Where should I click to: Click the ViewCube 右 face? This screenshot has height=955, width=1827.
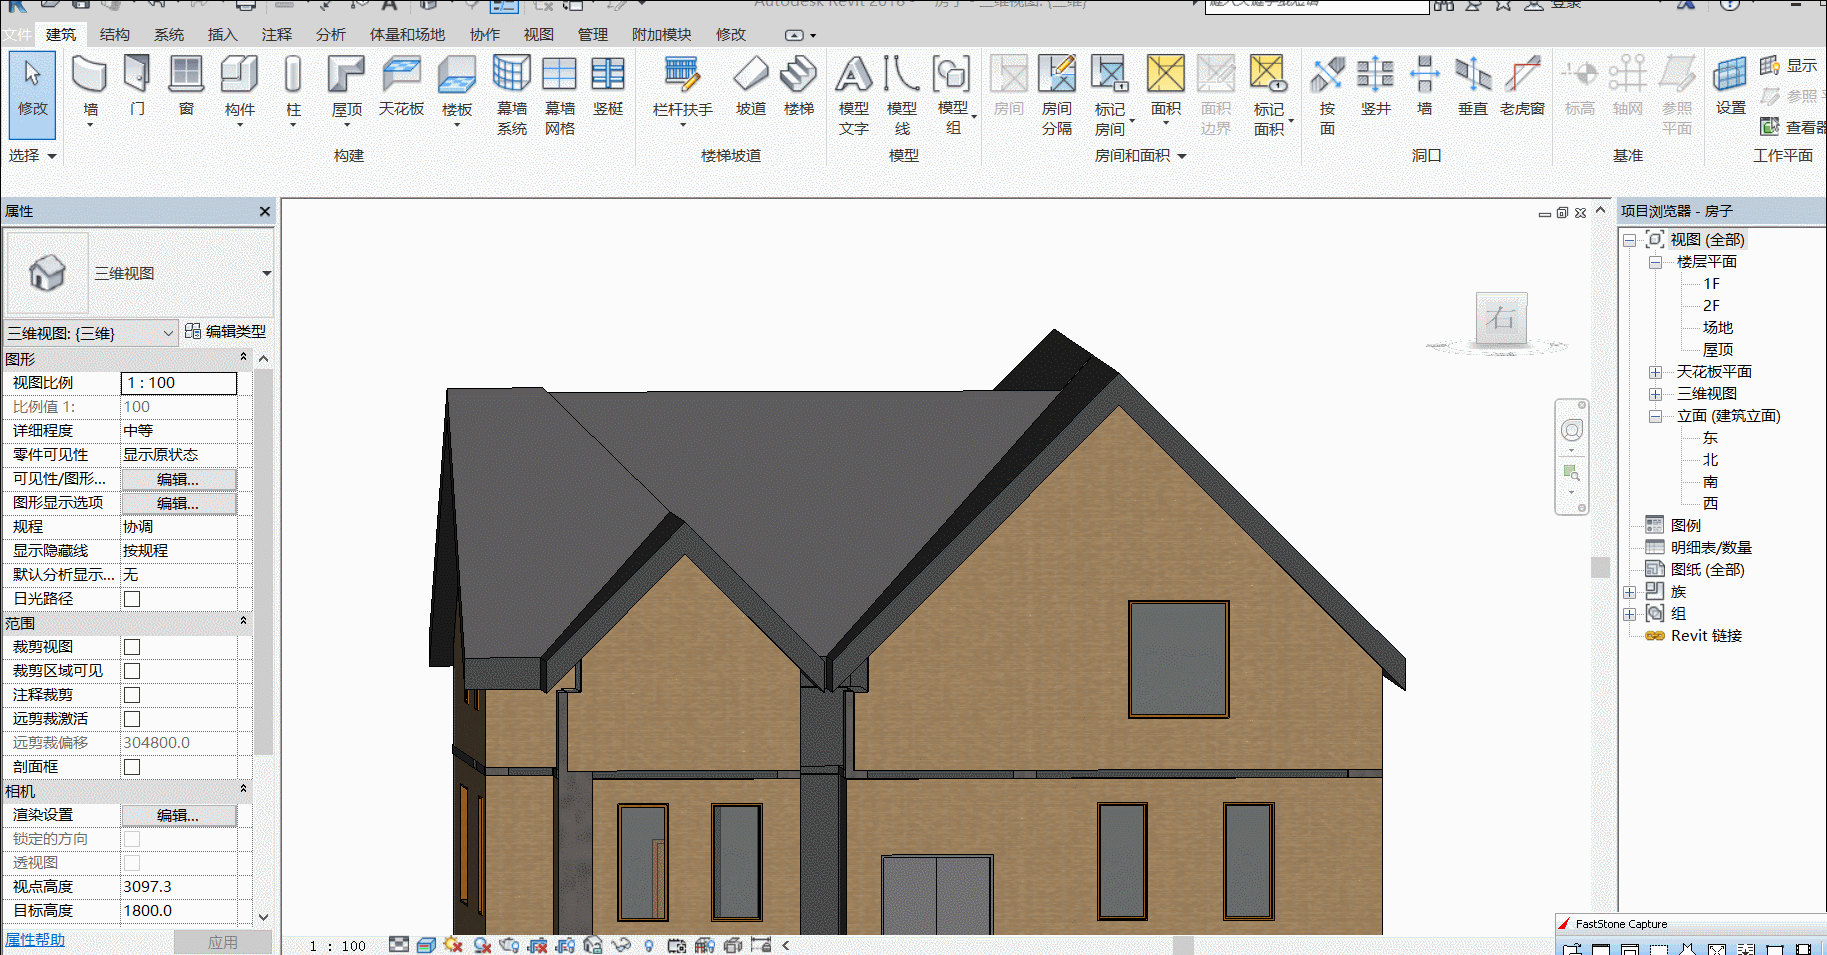click(1501, 319)
